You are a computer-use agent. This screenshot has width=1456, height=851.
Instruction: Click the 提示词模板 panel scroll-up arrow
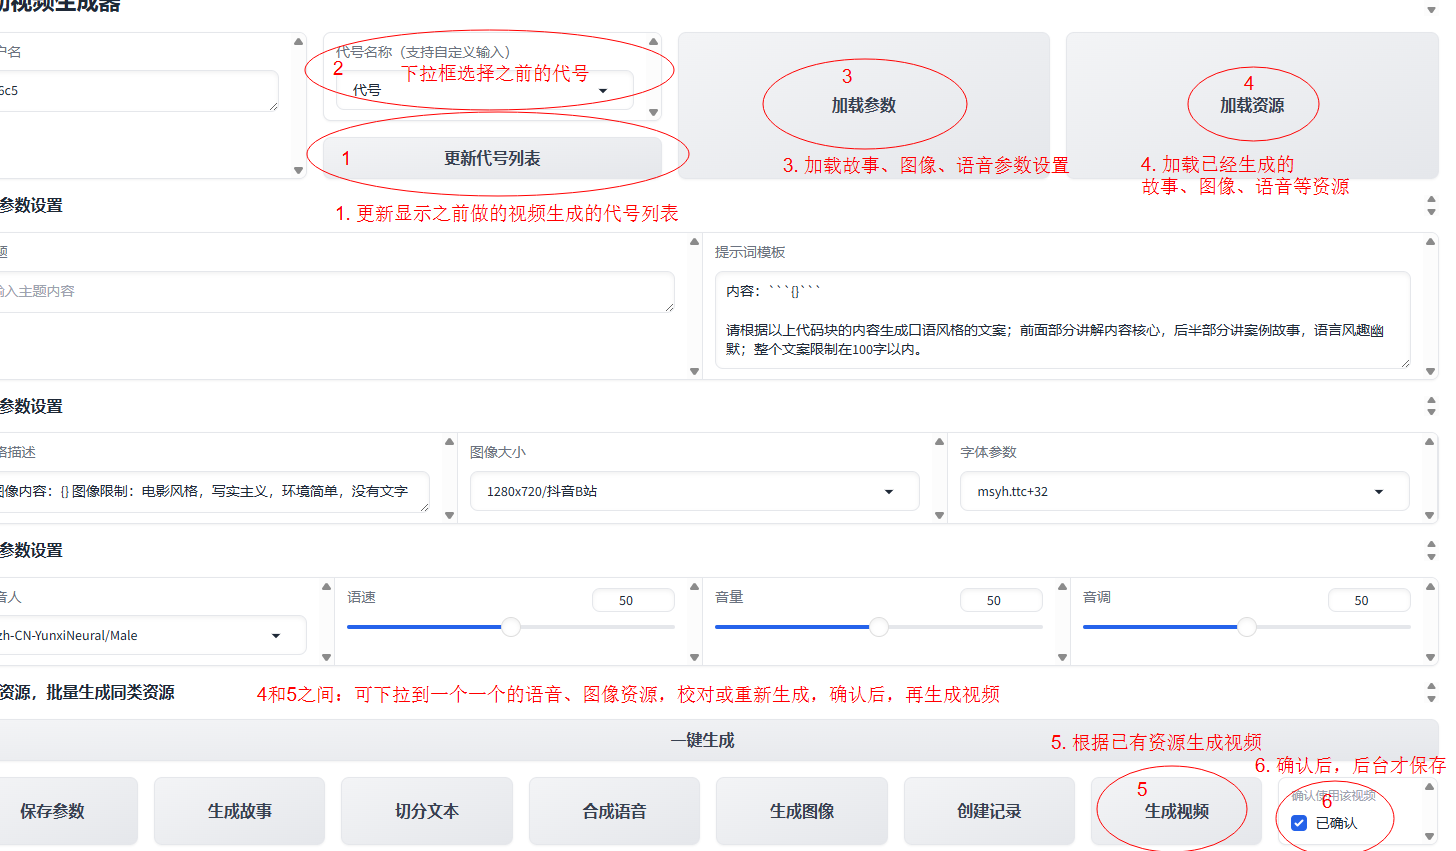1430,242
